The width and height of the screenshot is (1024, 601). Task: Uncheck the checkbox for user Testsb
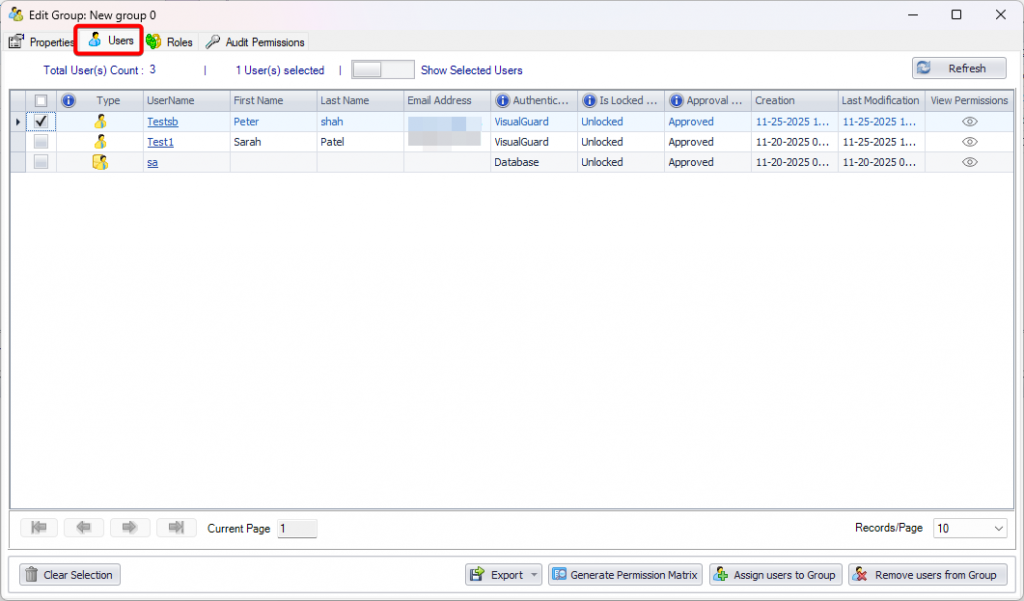coord(41,122)
